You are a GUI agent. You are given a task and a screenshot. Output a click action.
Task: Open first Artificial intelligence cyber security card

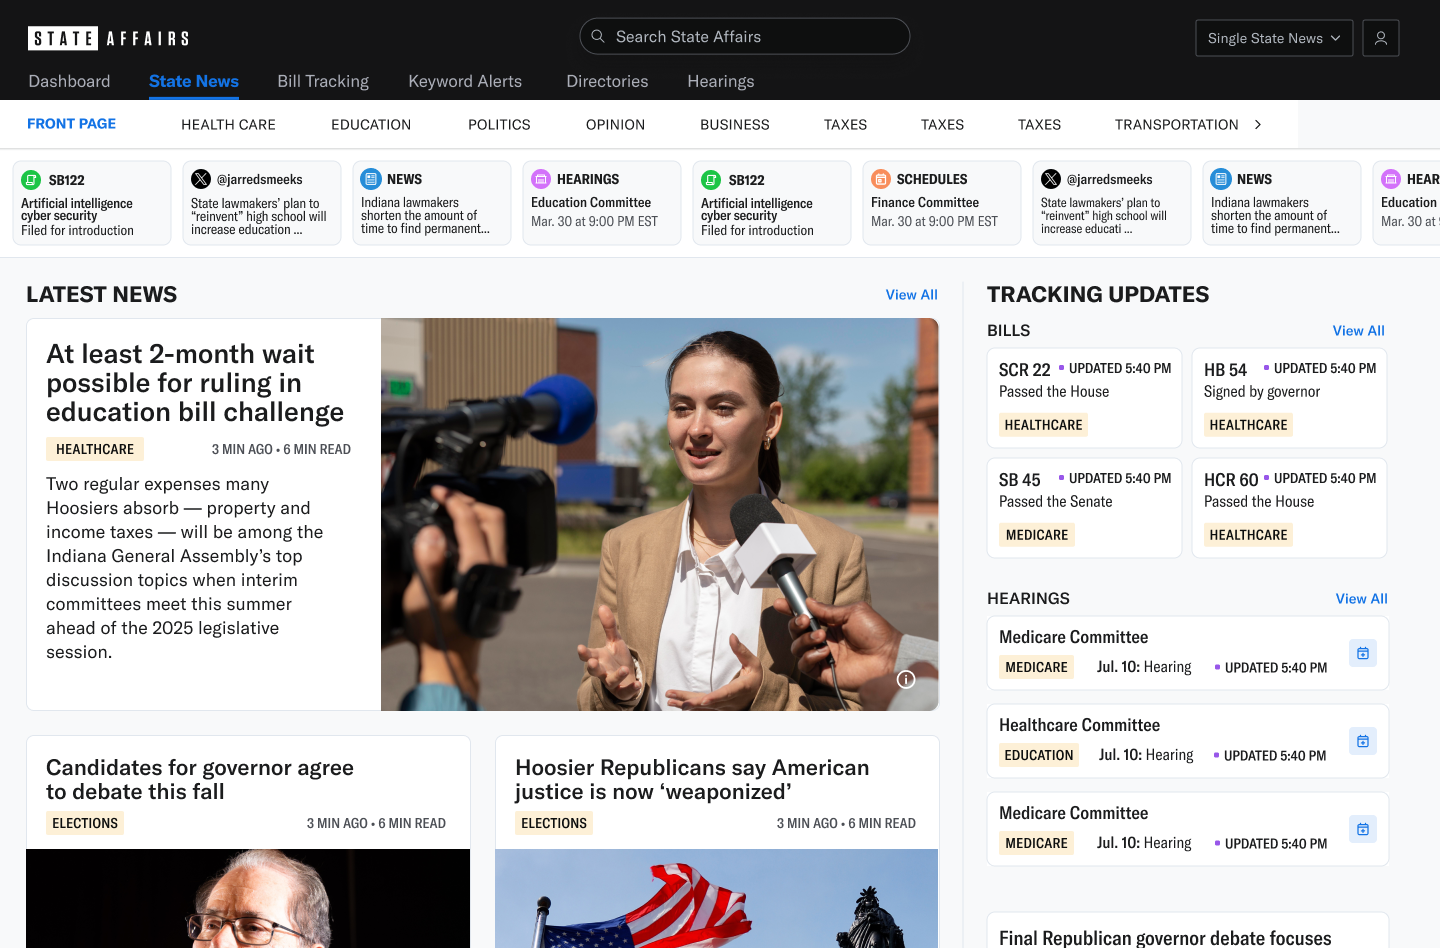pyautogui.click(x=92, y=203)
